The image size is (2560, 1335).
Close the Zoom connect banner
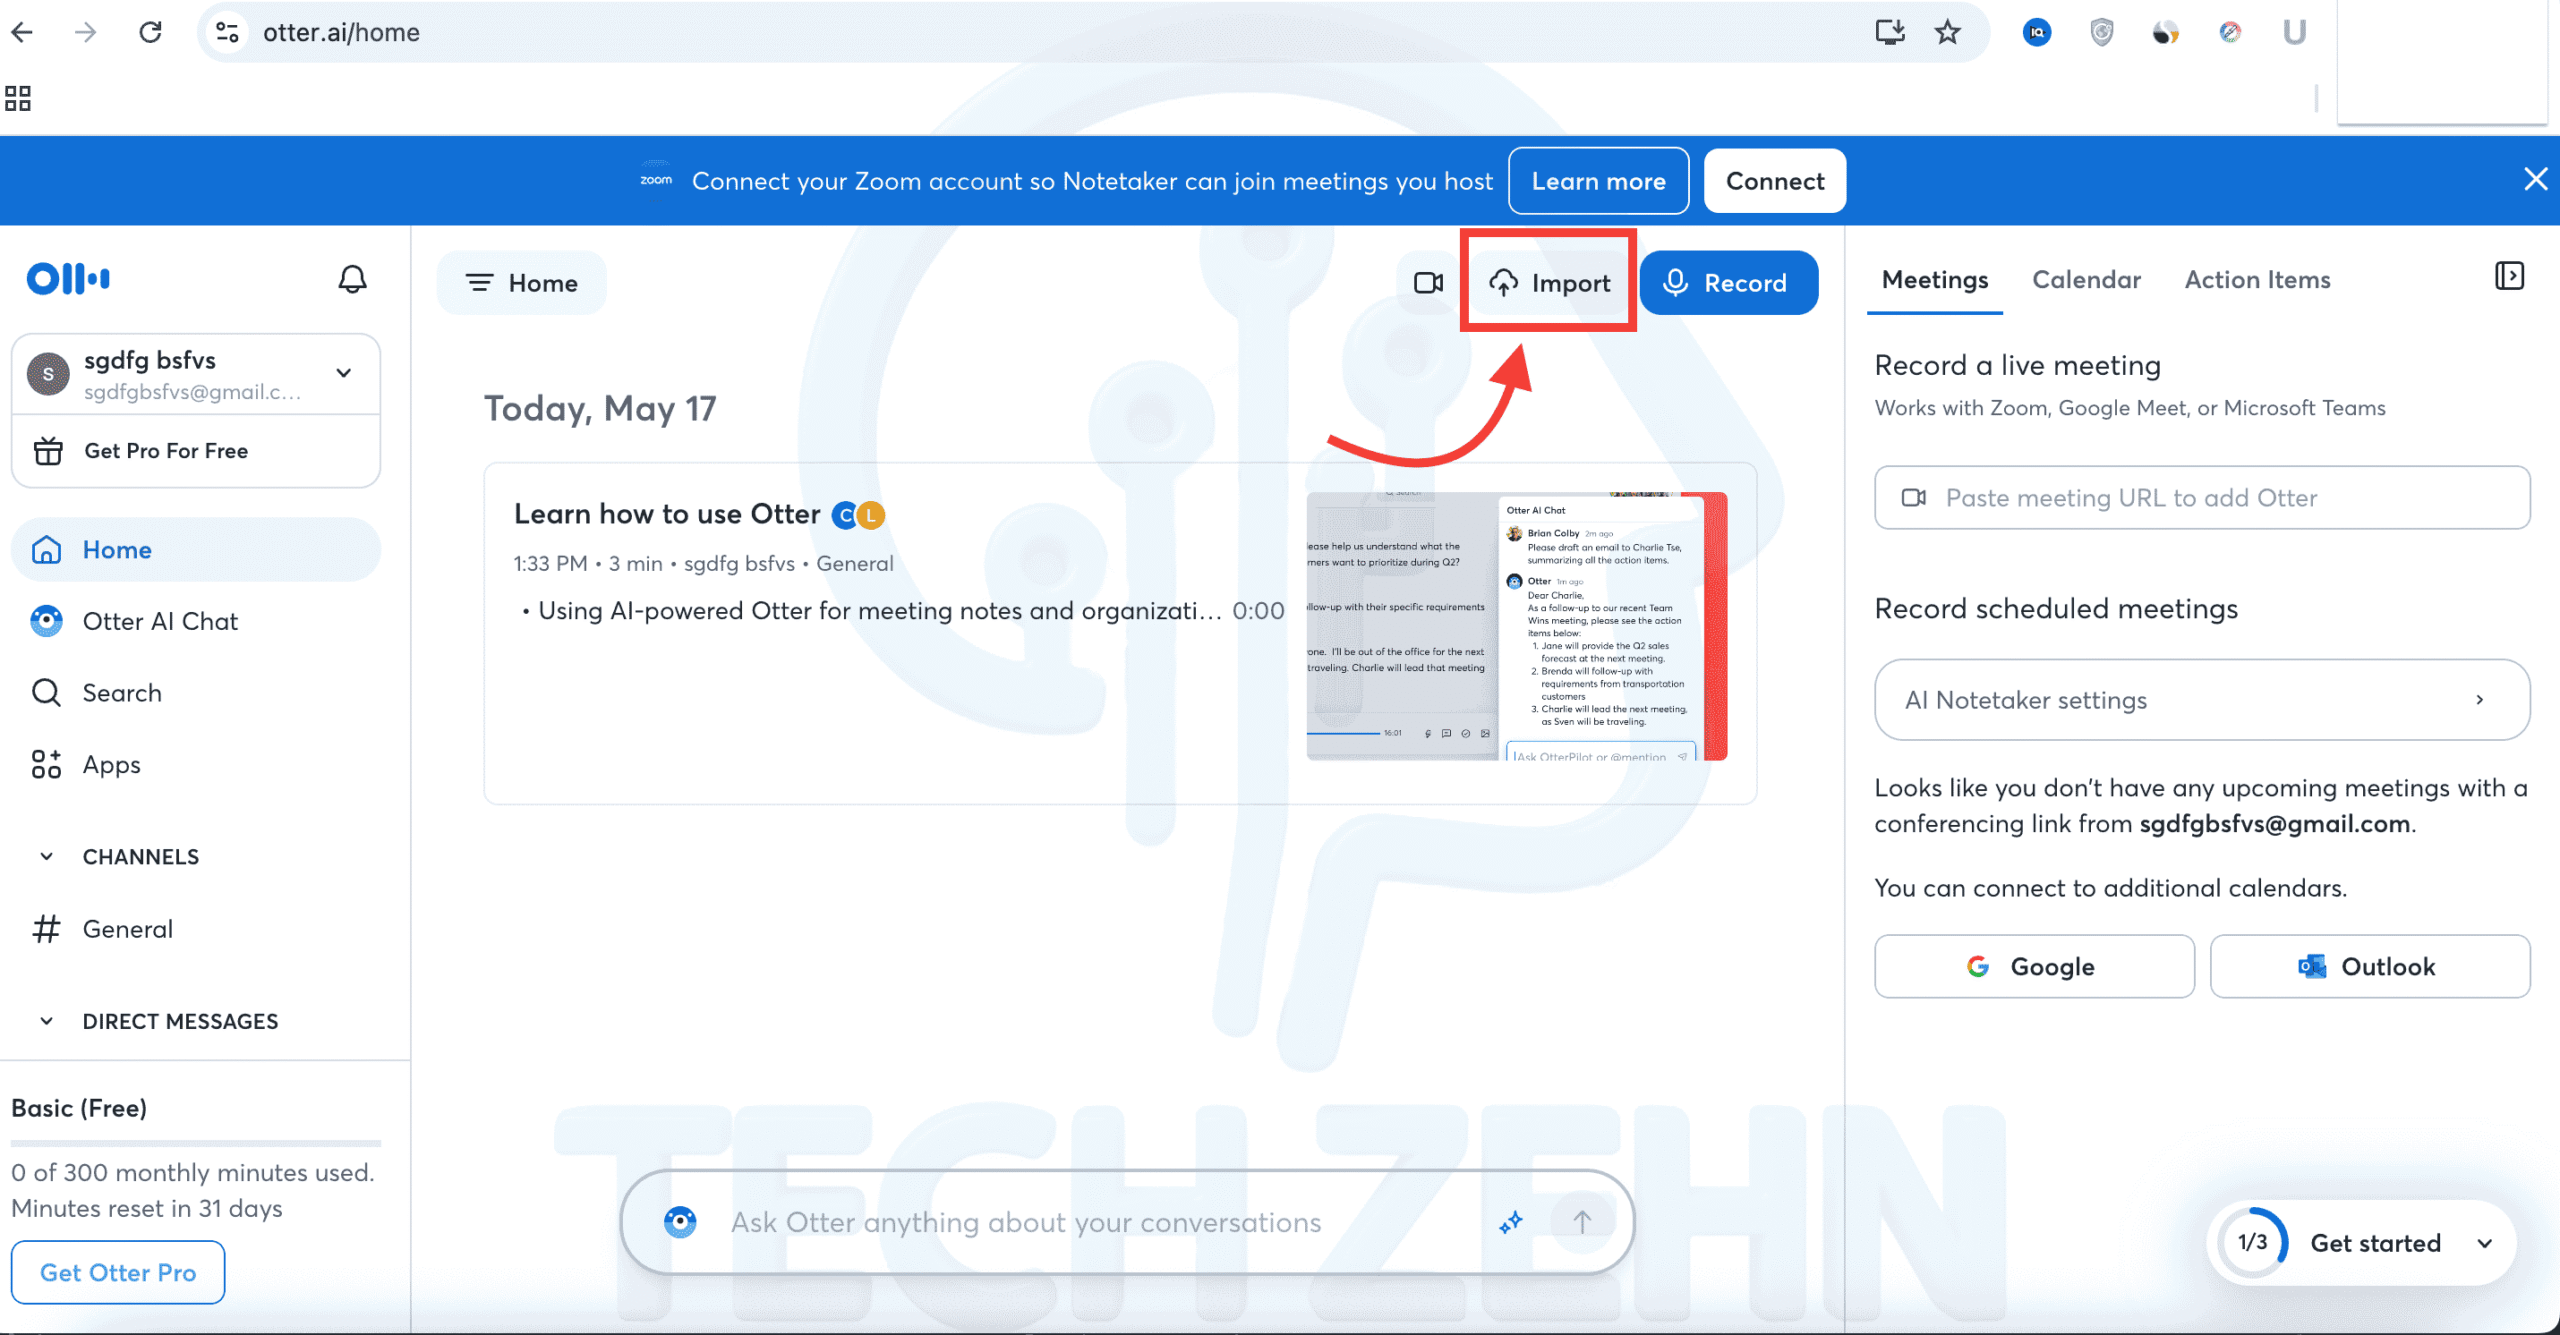click(2535, 180)
